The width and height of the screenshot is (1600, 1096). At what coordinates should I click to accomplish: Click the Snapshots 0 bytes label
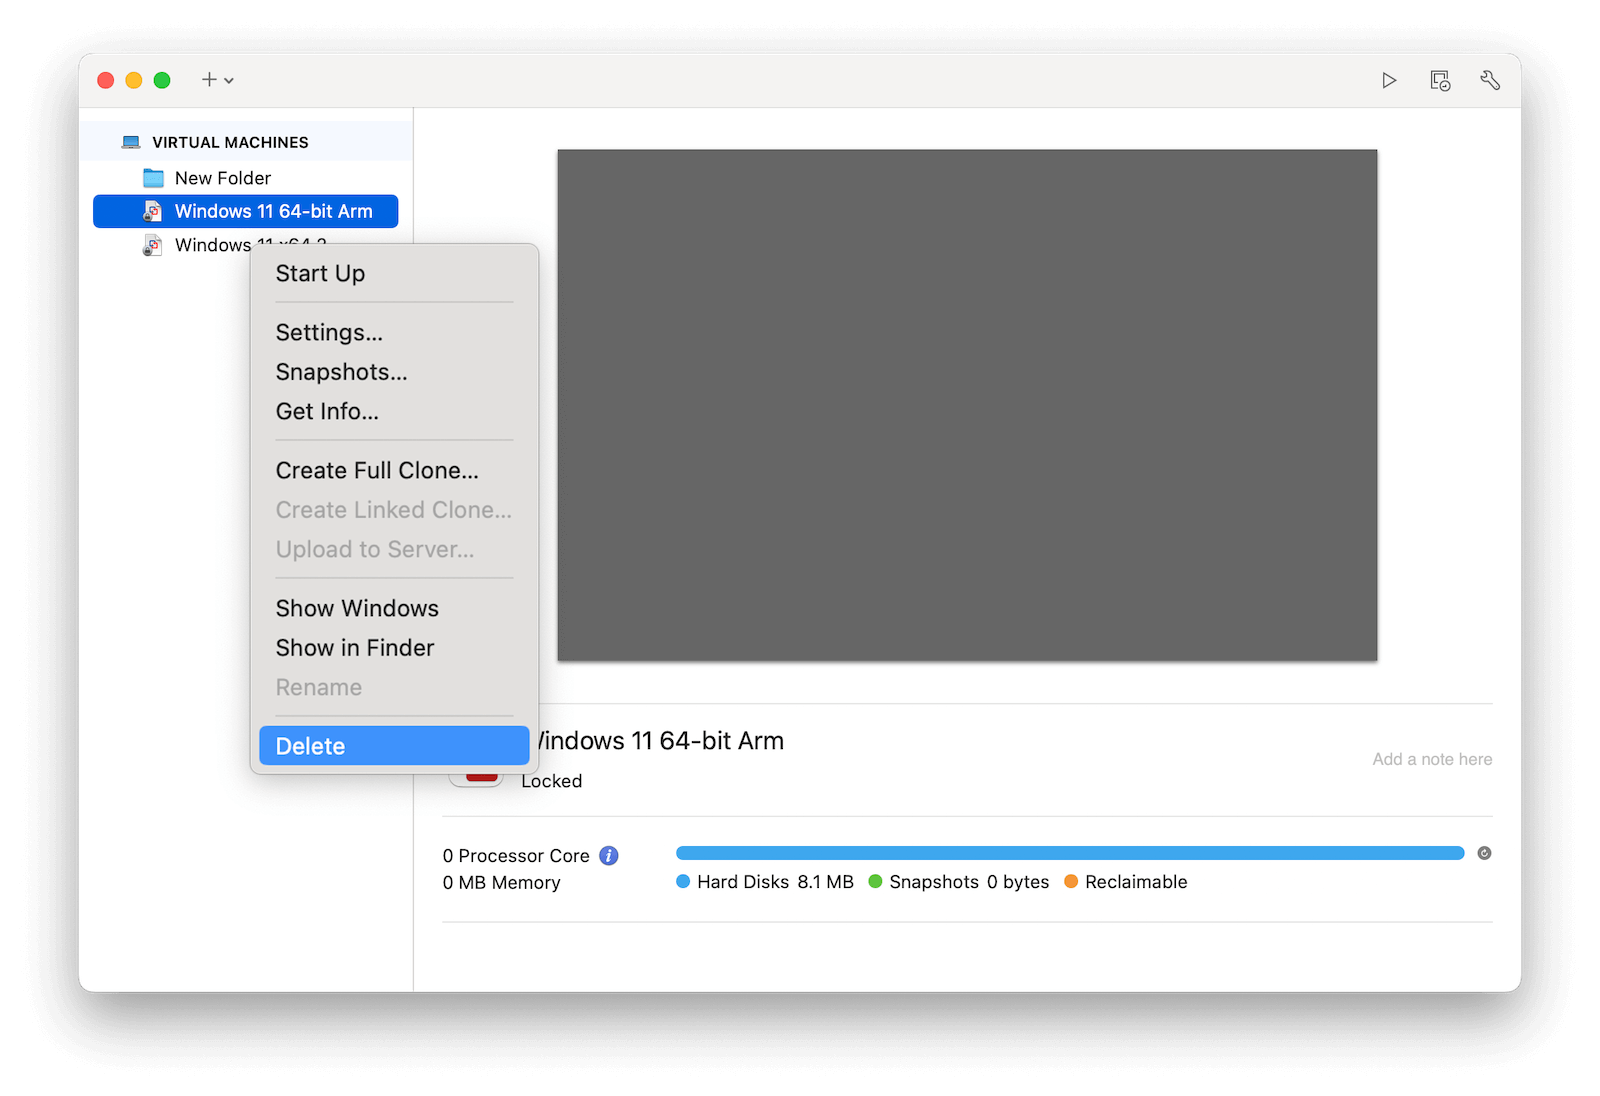pos(969,882)
